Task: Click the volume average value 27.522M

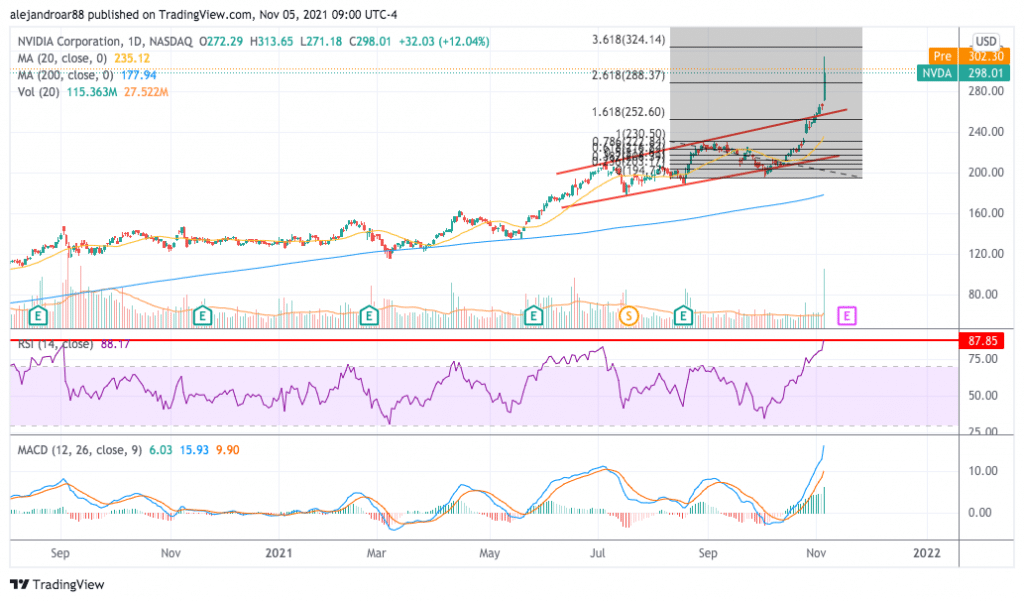Action: point(146,92)
